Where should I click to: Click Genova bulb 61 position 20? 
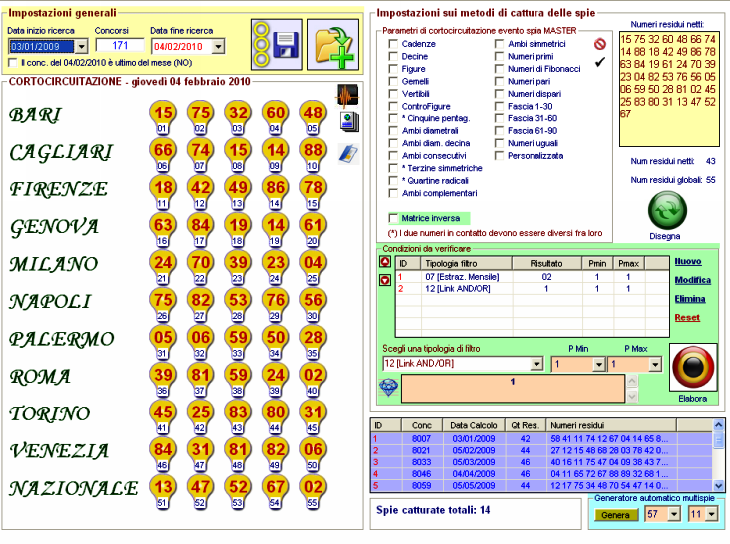click(x=313, y=229)
